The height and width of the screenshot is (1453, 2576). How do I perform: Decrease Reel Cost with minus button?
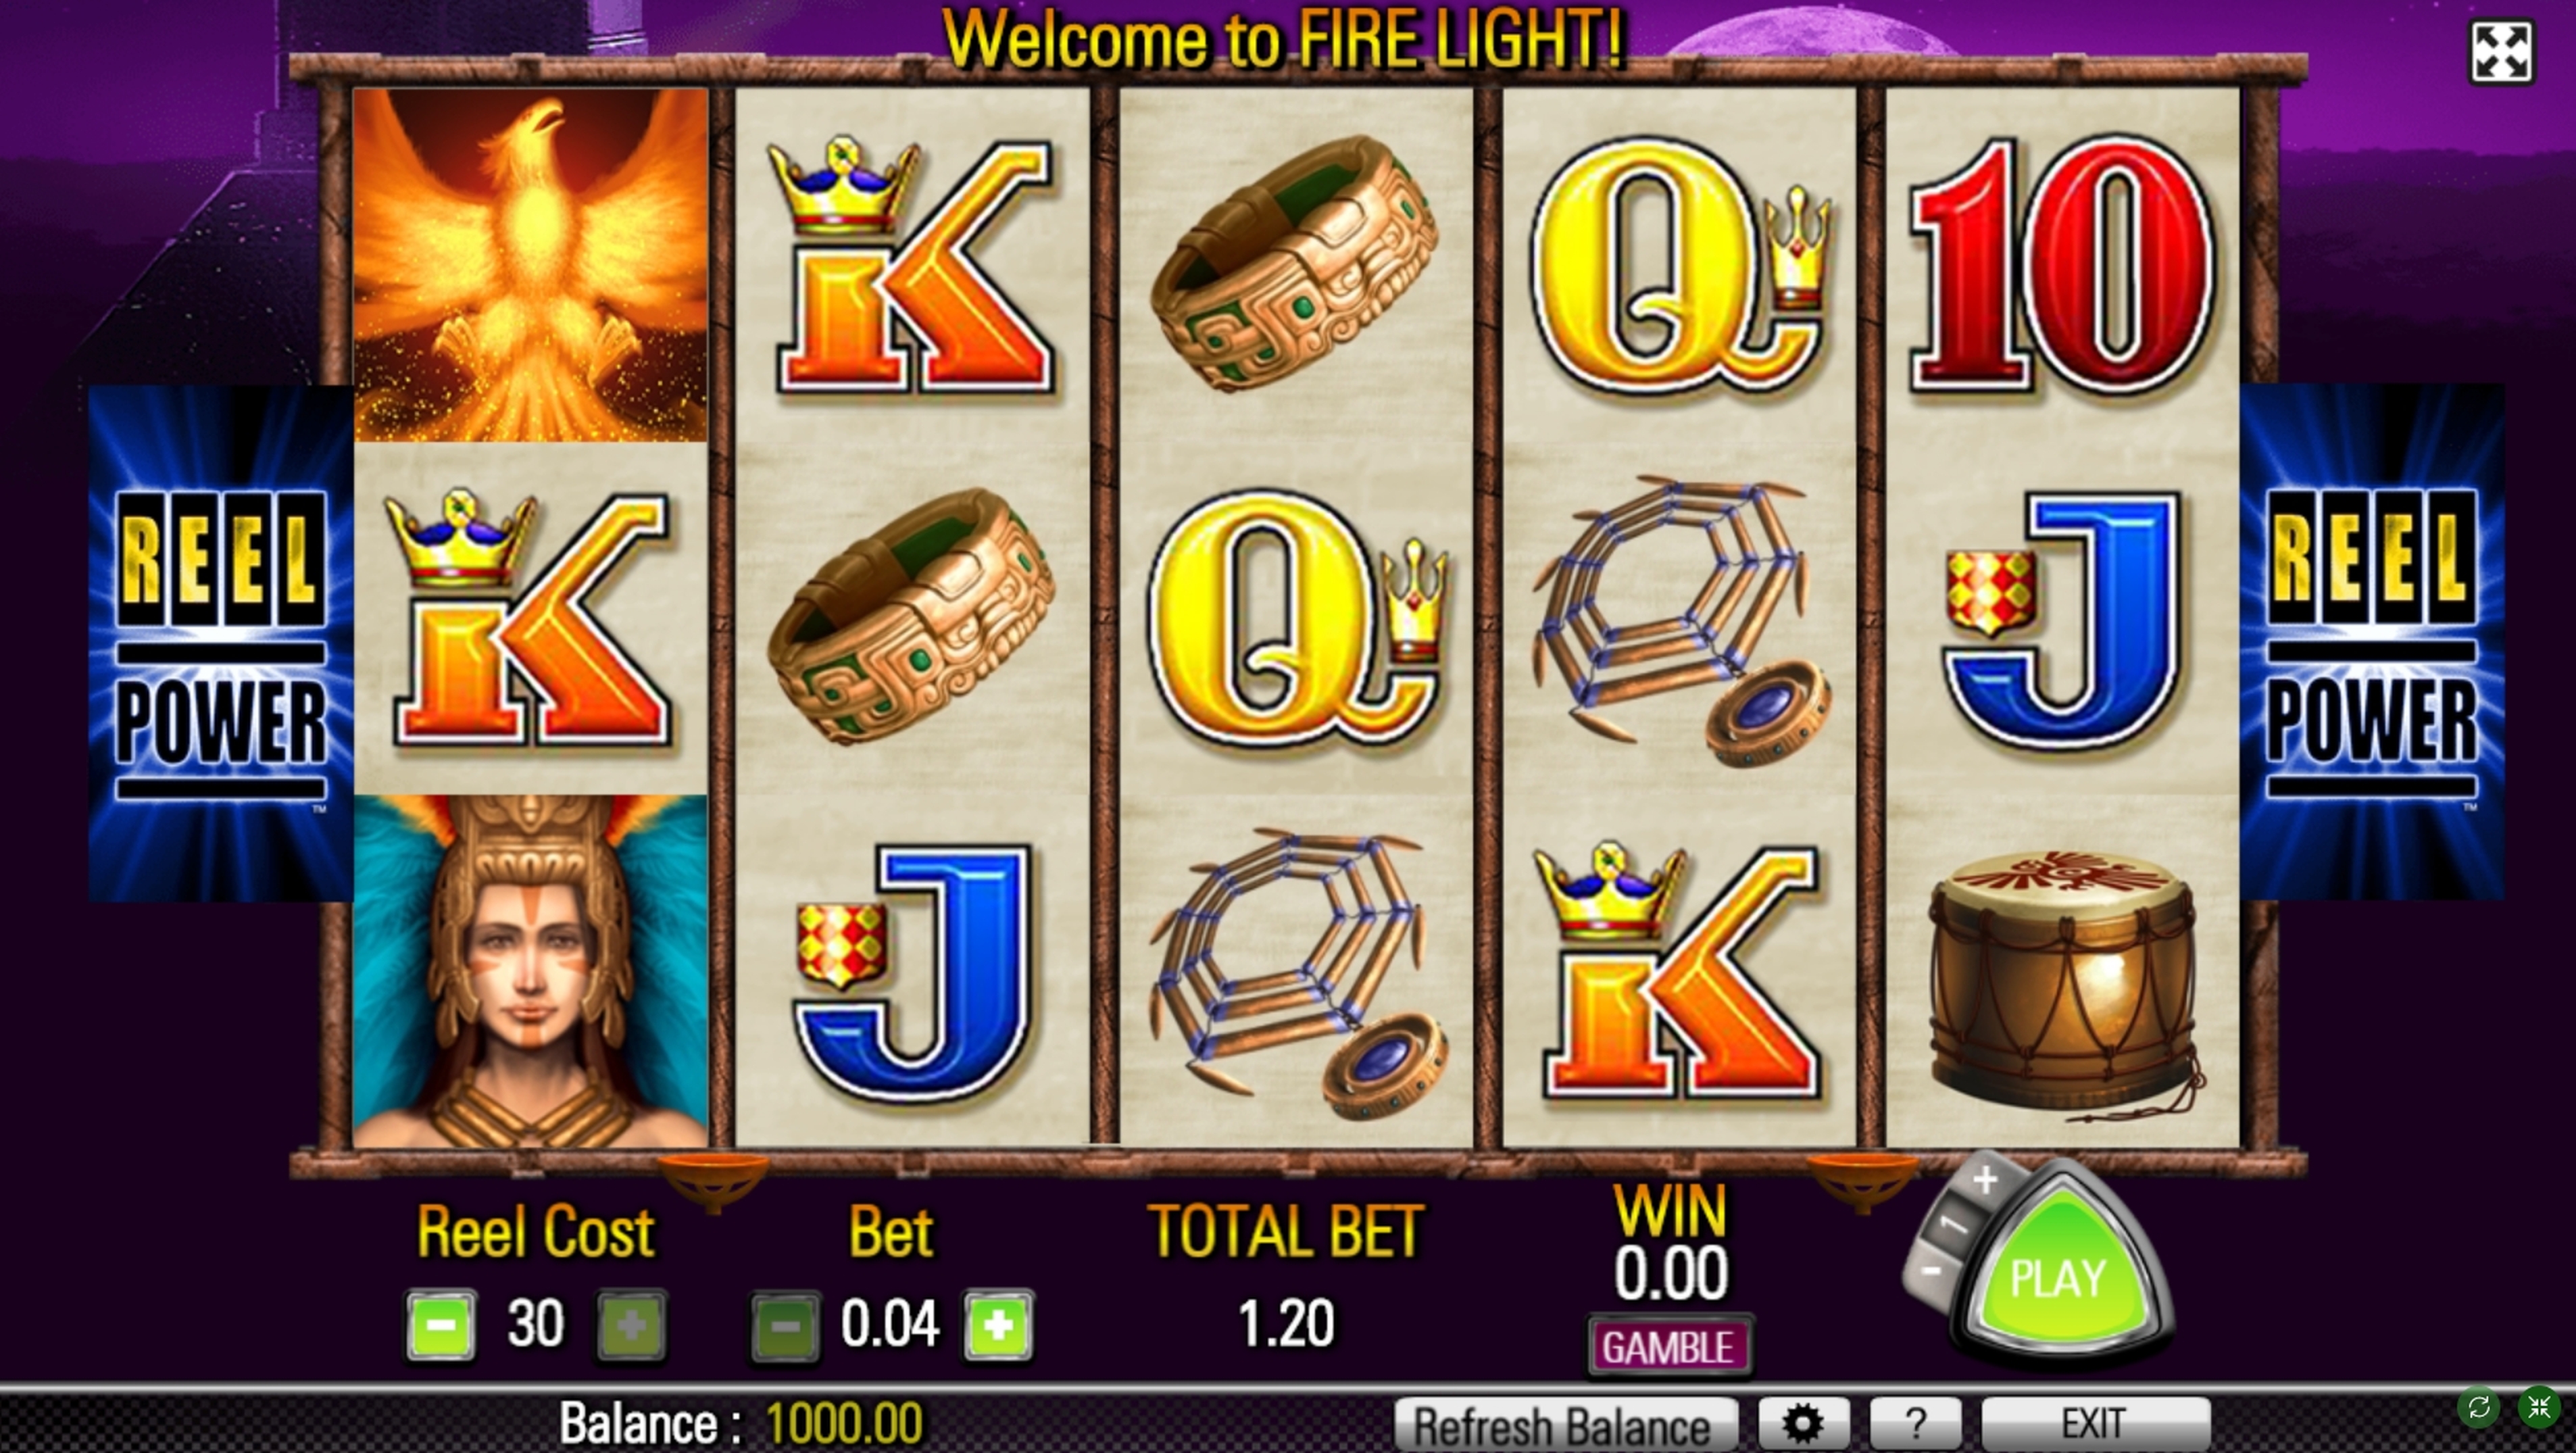click(x=441, y=1325)
